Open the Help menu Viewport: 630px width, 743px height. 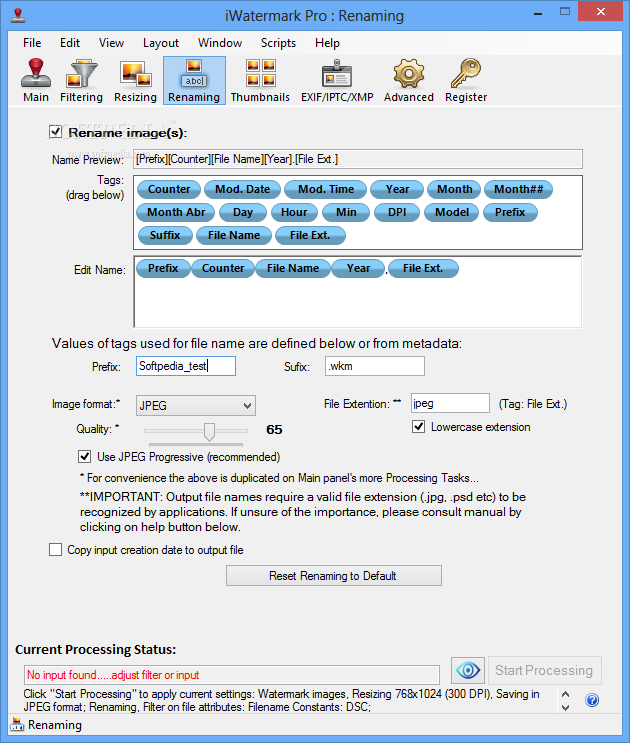click(327, 43)
